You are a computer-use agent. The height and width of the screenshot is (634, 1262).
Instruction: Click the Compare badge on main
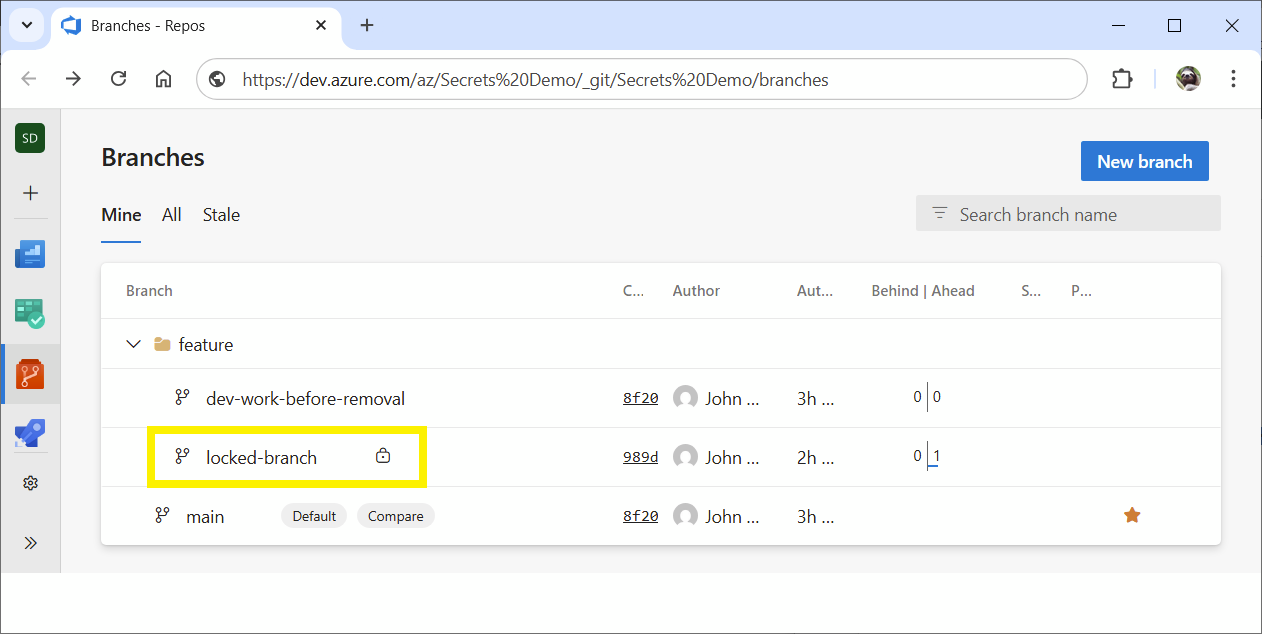[396, 516]
